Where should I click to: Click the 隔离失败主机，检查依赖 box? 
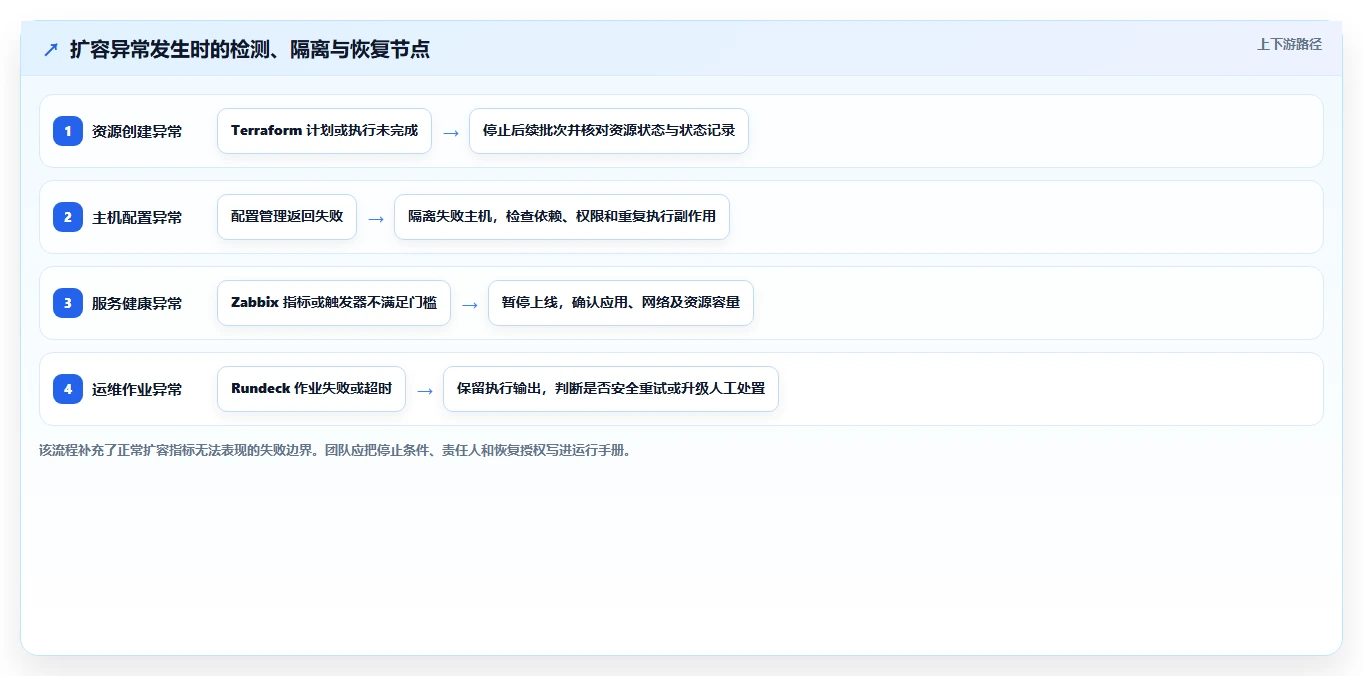tap(562, 217)
